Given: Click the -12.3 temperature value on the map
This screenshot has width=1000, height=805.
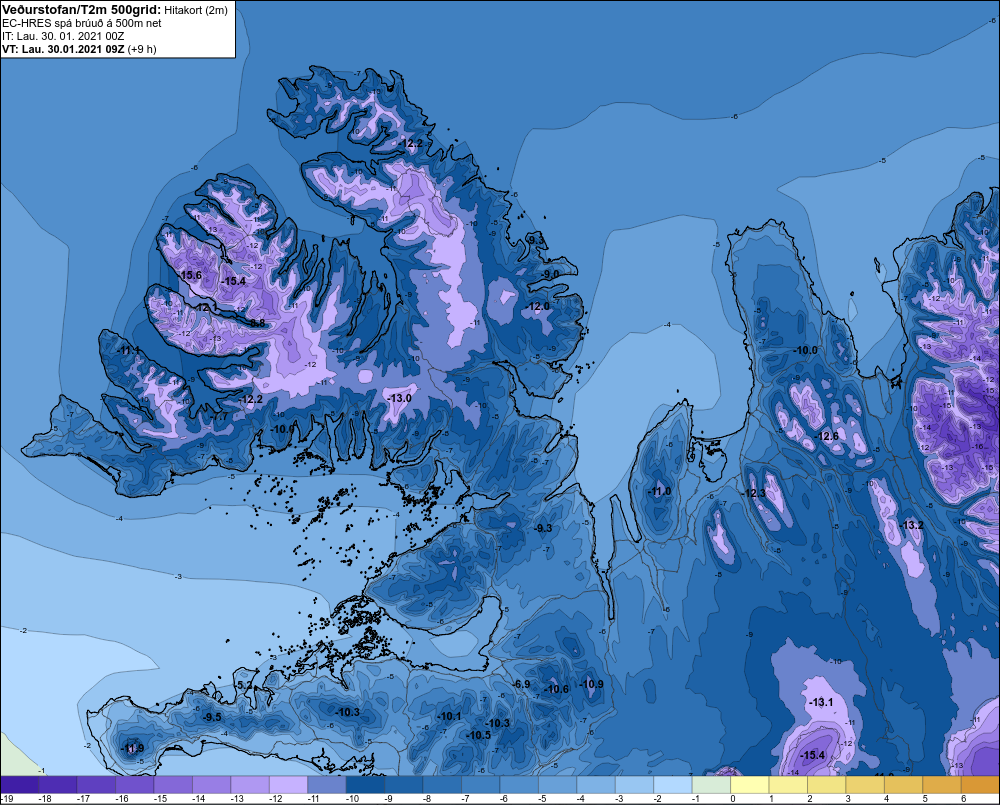Looking at the screenshot, I should [754, 493].
